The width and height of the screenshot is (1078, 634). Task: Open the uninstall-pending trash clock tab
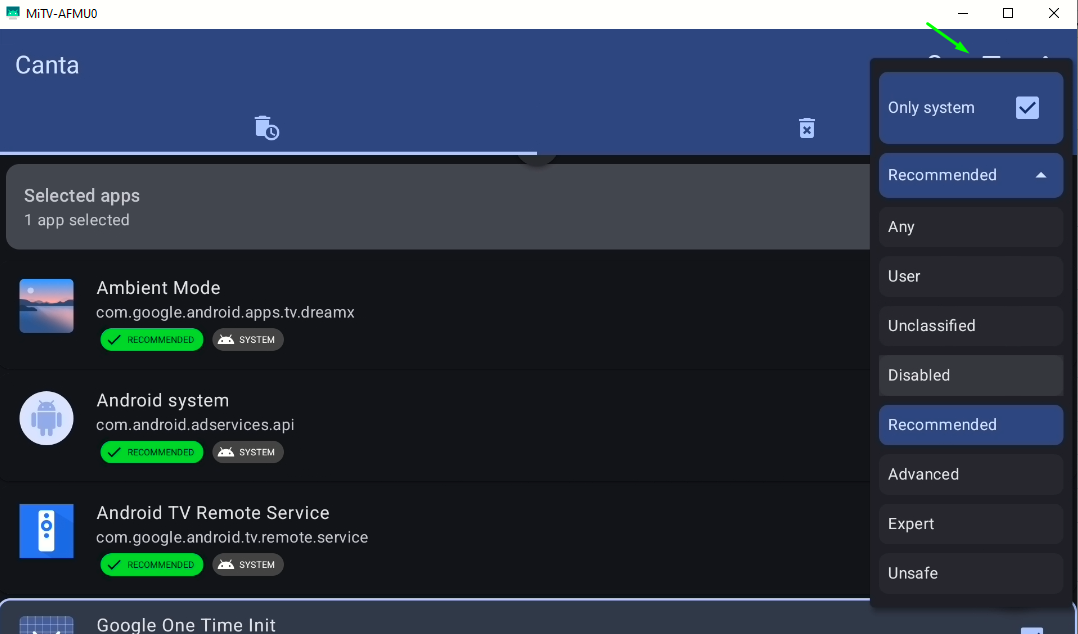(266, 128)
